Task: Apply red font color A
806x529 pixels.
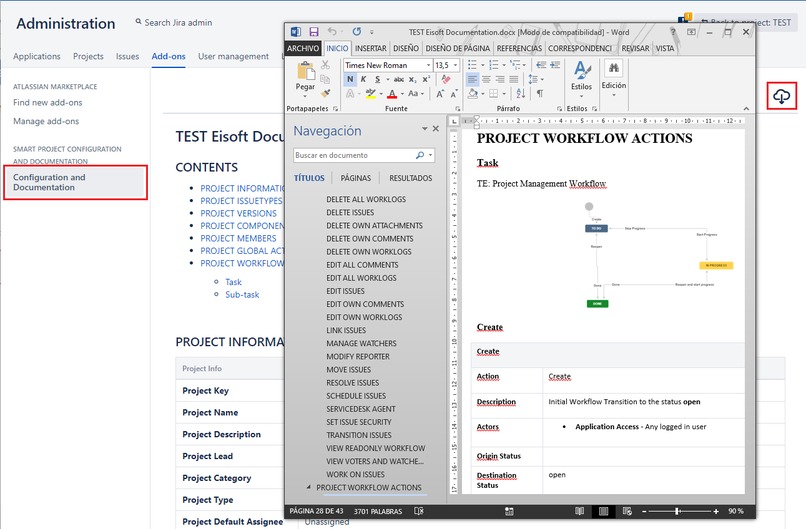Action: tap(392, 94)
